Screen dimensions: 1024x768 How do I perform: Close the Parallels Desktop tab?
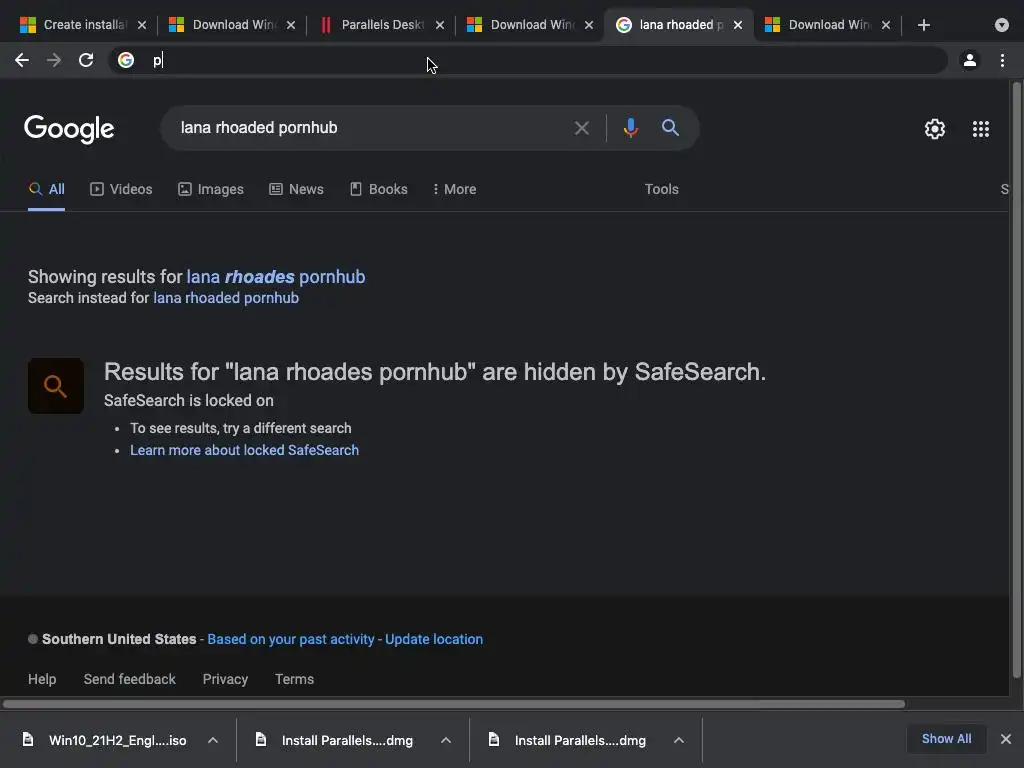pos(440,25)
